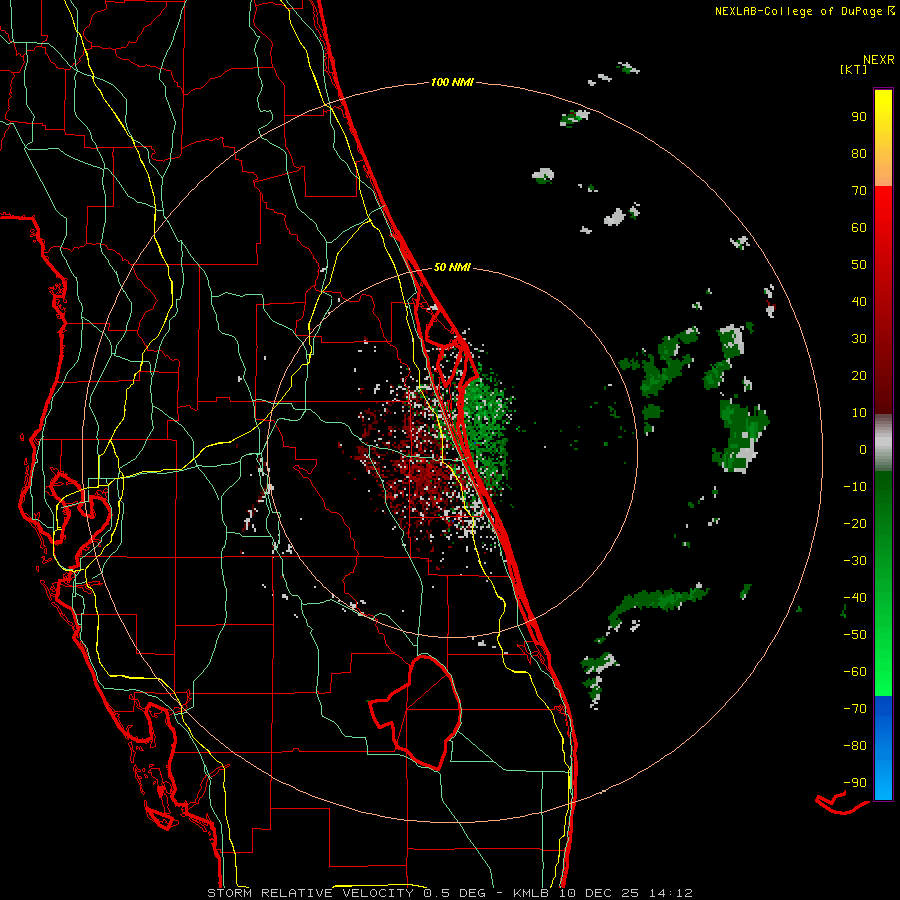Select the 60 value on the velocity scale
Screen dimensions: 900x900
click(859, 228)
